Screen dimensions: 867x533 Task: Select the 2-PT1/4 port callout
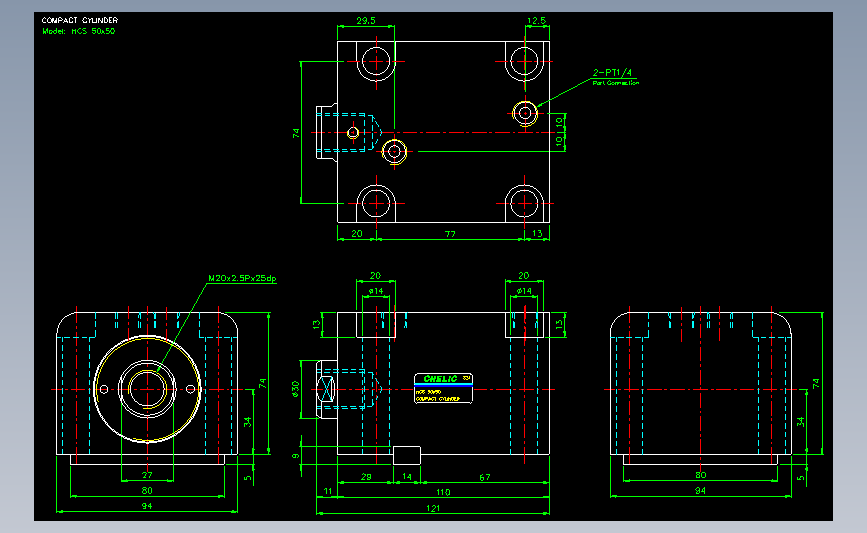point(612,72)
